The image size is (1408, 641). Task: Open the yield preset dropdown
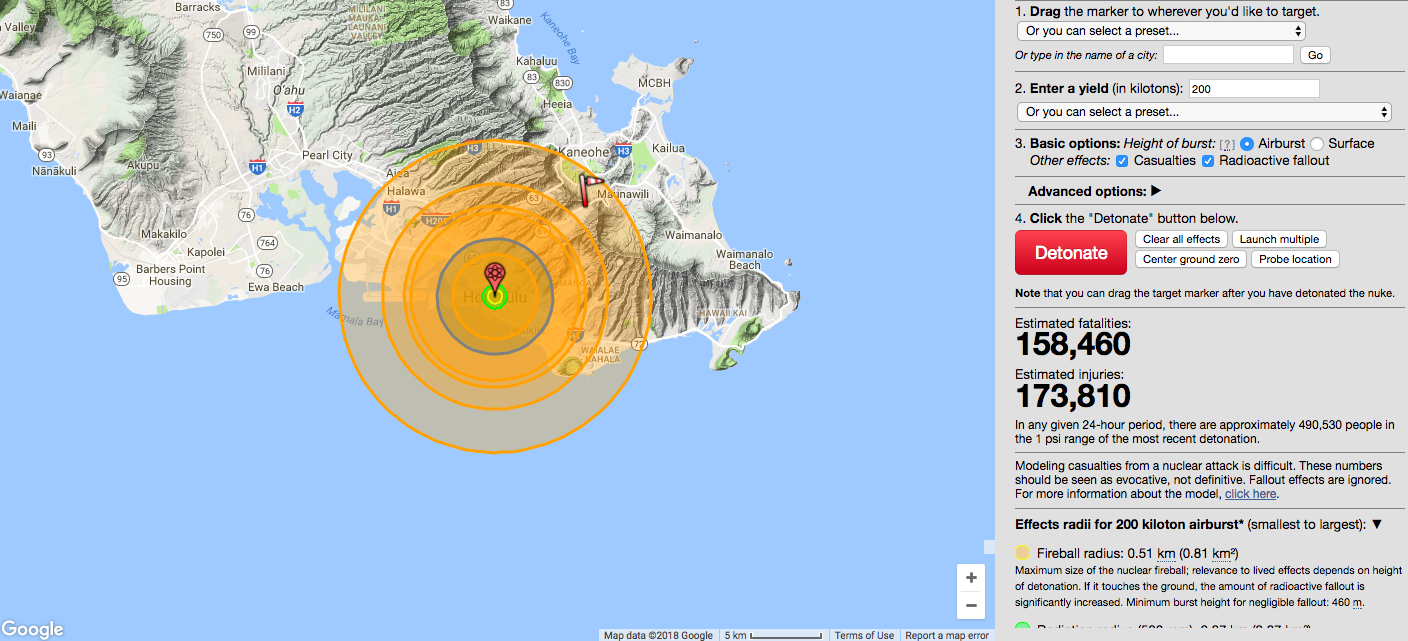click(1203, 112)
